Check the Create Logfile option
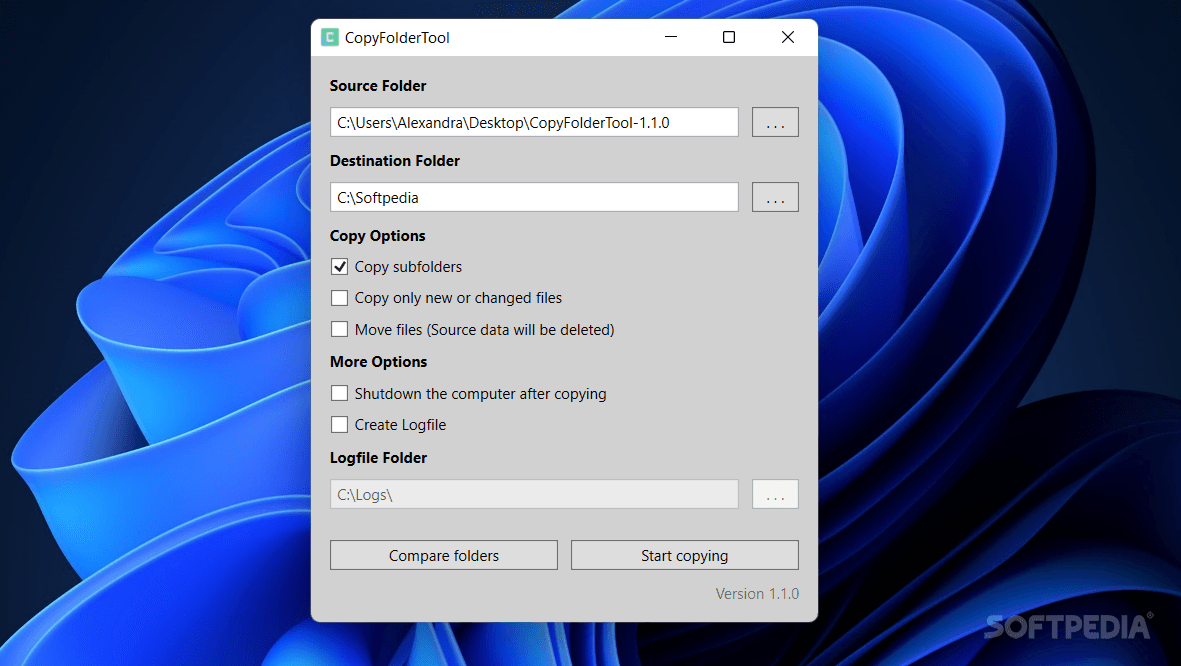Viewport: 1181px width, 666px height. [x=340, y=425]
